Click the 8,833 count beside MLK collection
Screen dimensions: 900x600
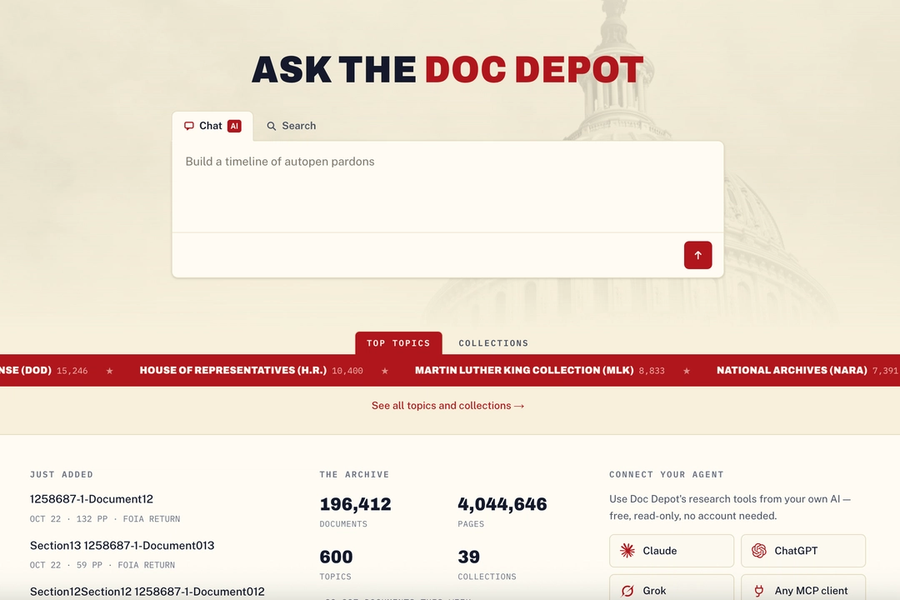[651, 371]
